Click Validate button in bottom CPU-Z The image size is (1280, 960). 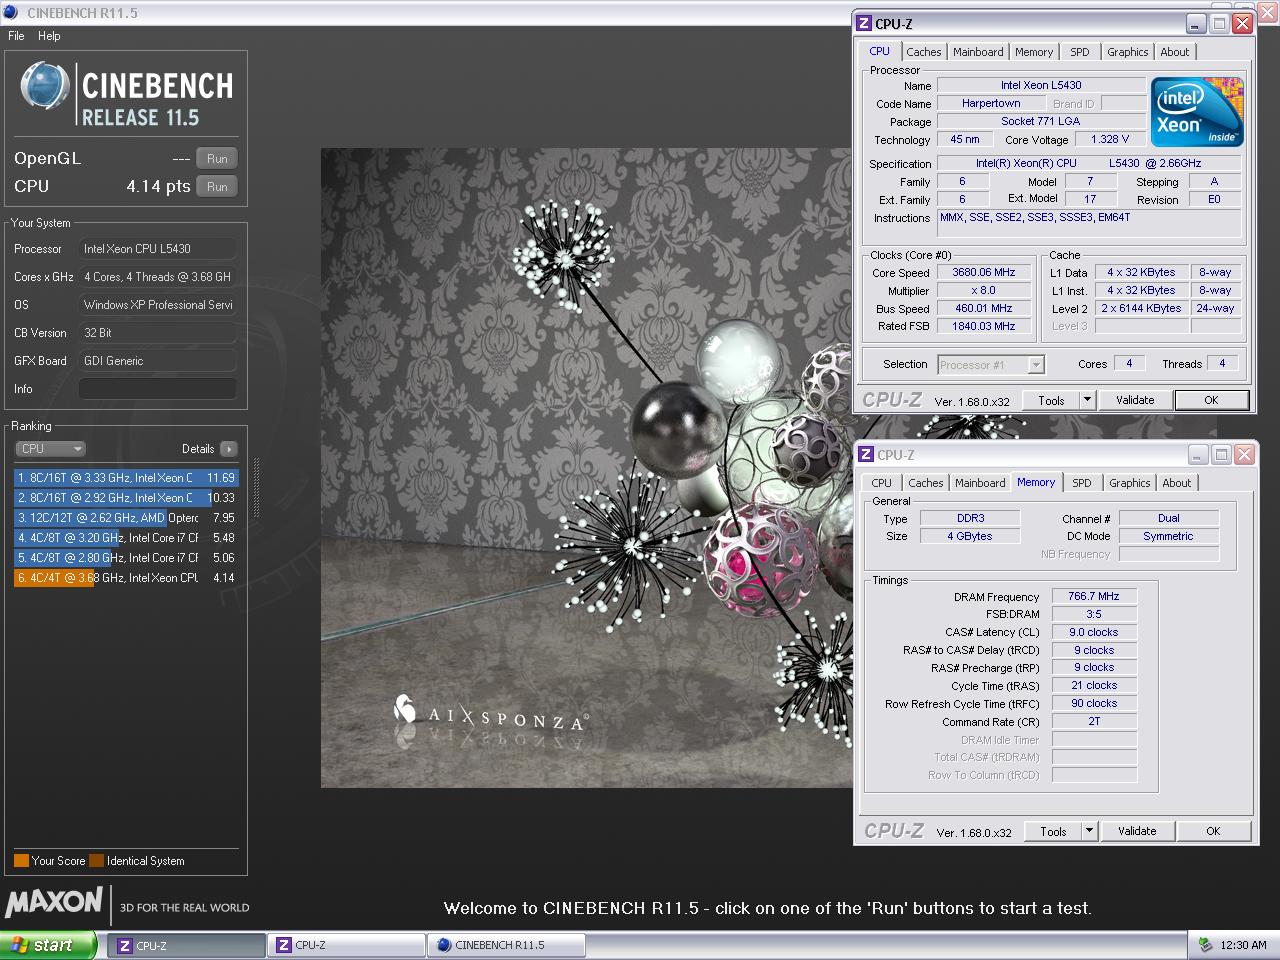pos(1137,831)
